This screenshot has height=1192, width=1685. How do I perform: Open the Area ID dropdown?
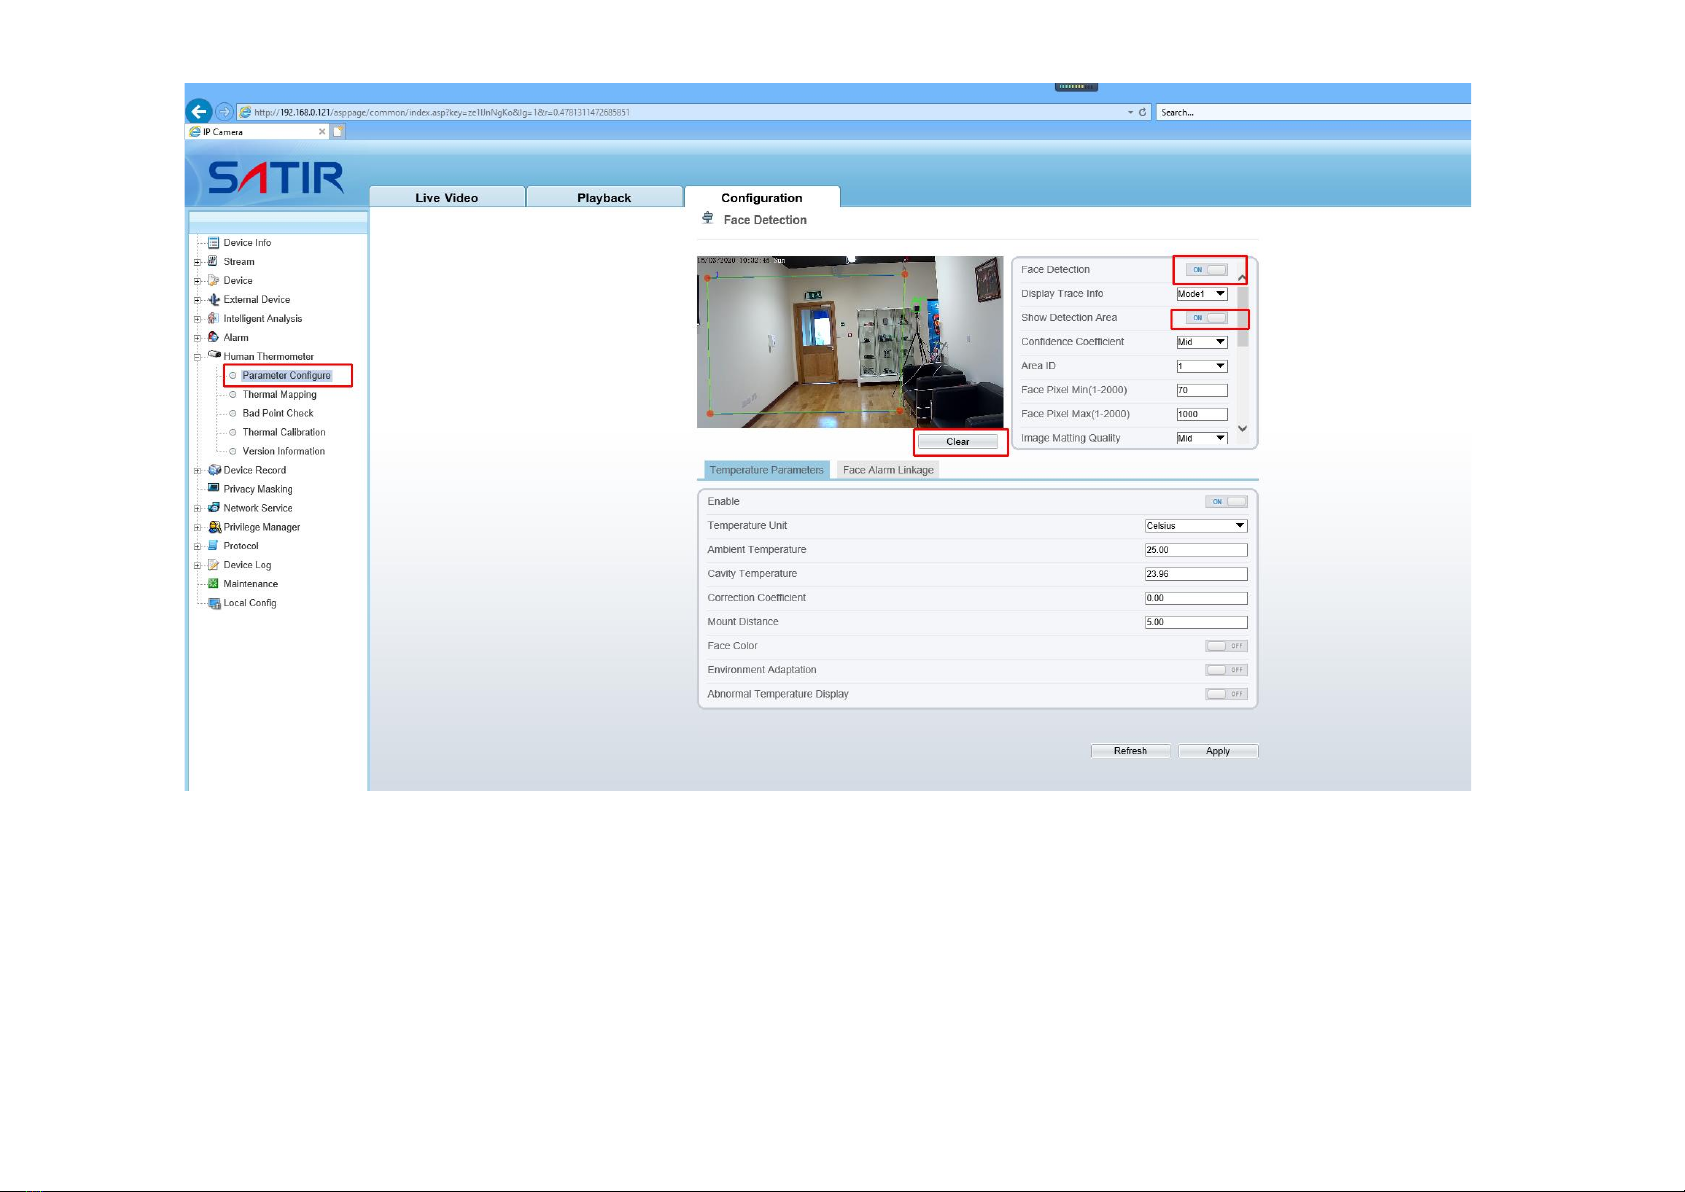pos(1202,366)
